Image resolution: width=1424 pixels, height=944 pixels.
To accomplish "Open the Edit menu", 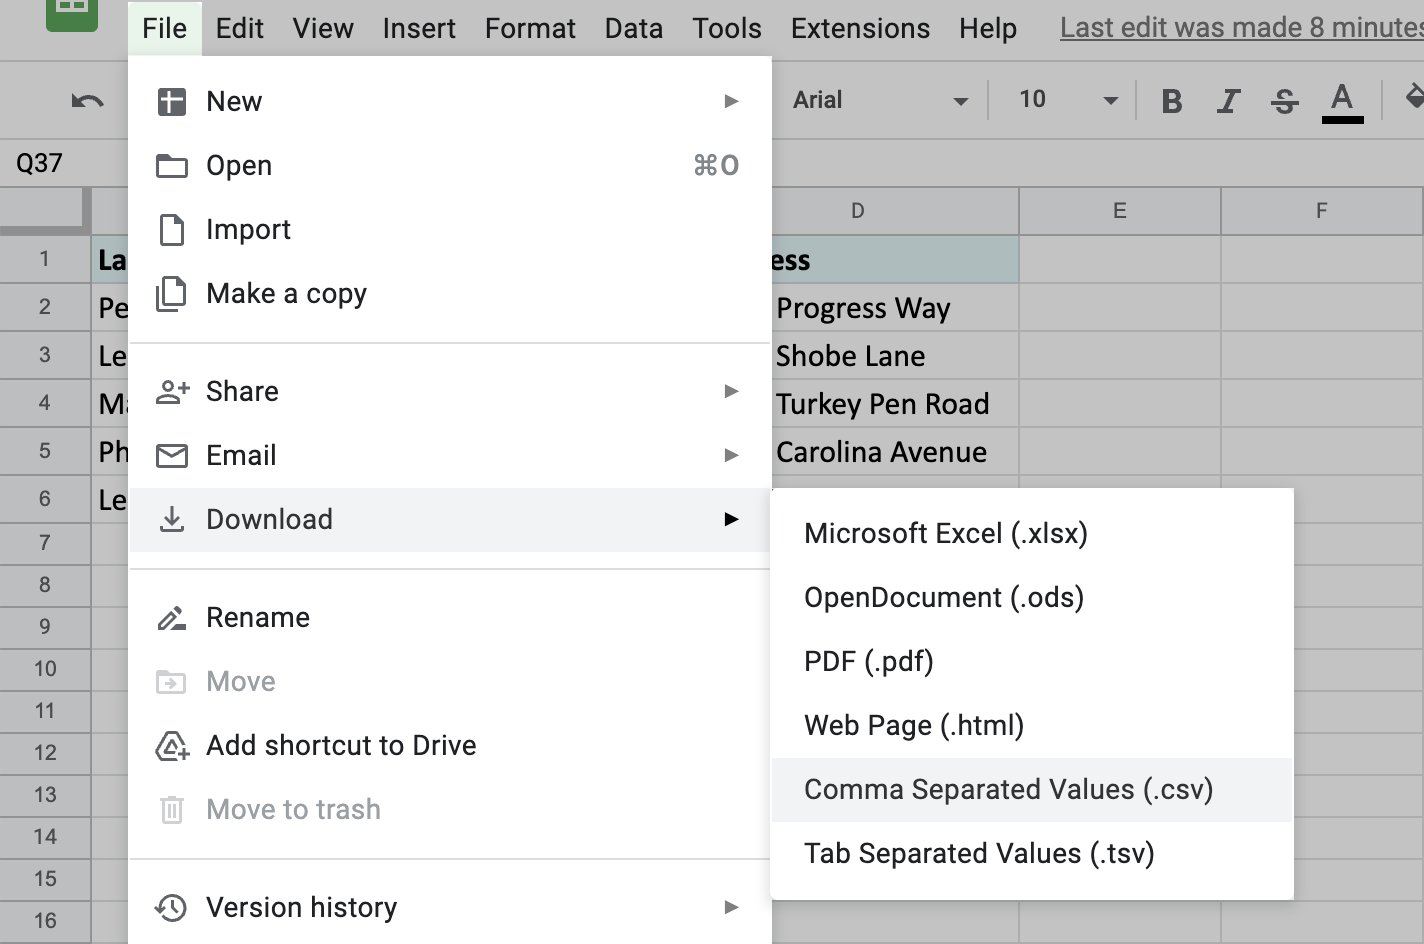I will click(x=239, y=28).
